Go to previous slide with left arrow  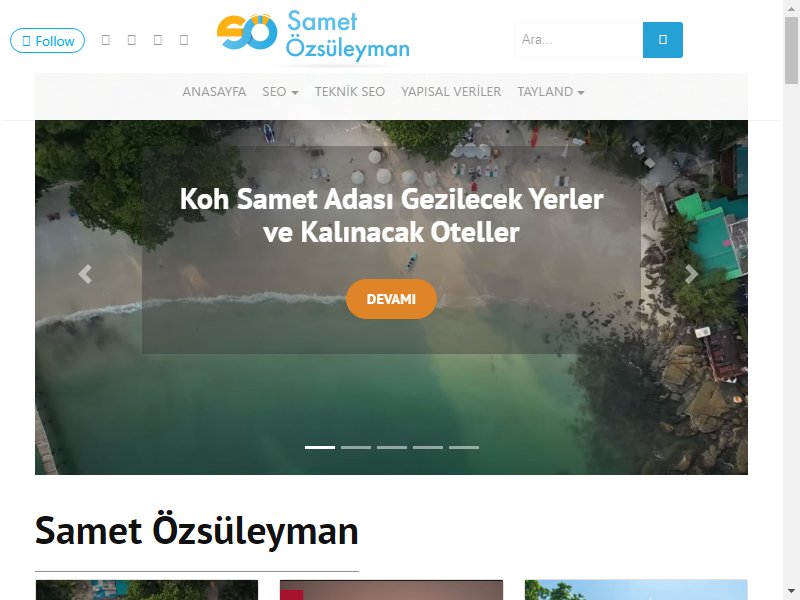85,274
